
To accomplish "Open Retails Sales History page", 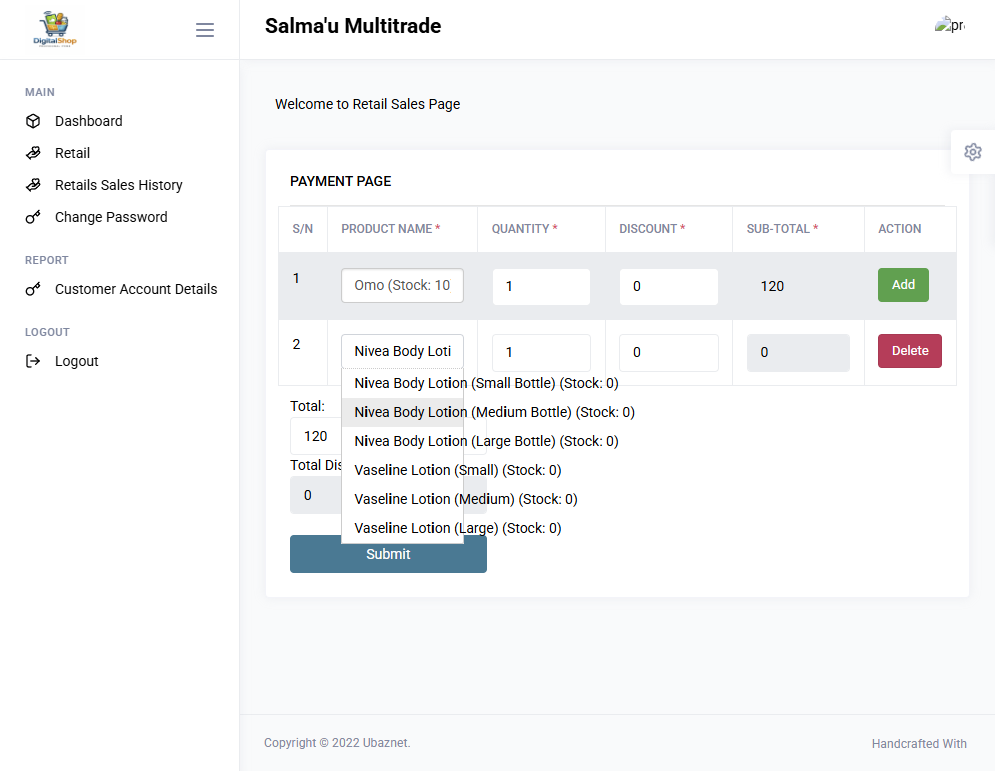I will 119,185.
